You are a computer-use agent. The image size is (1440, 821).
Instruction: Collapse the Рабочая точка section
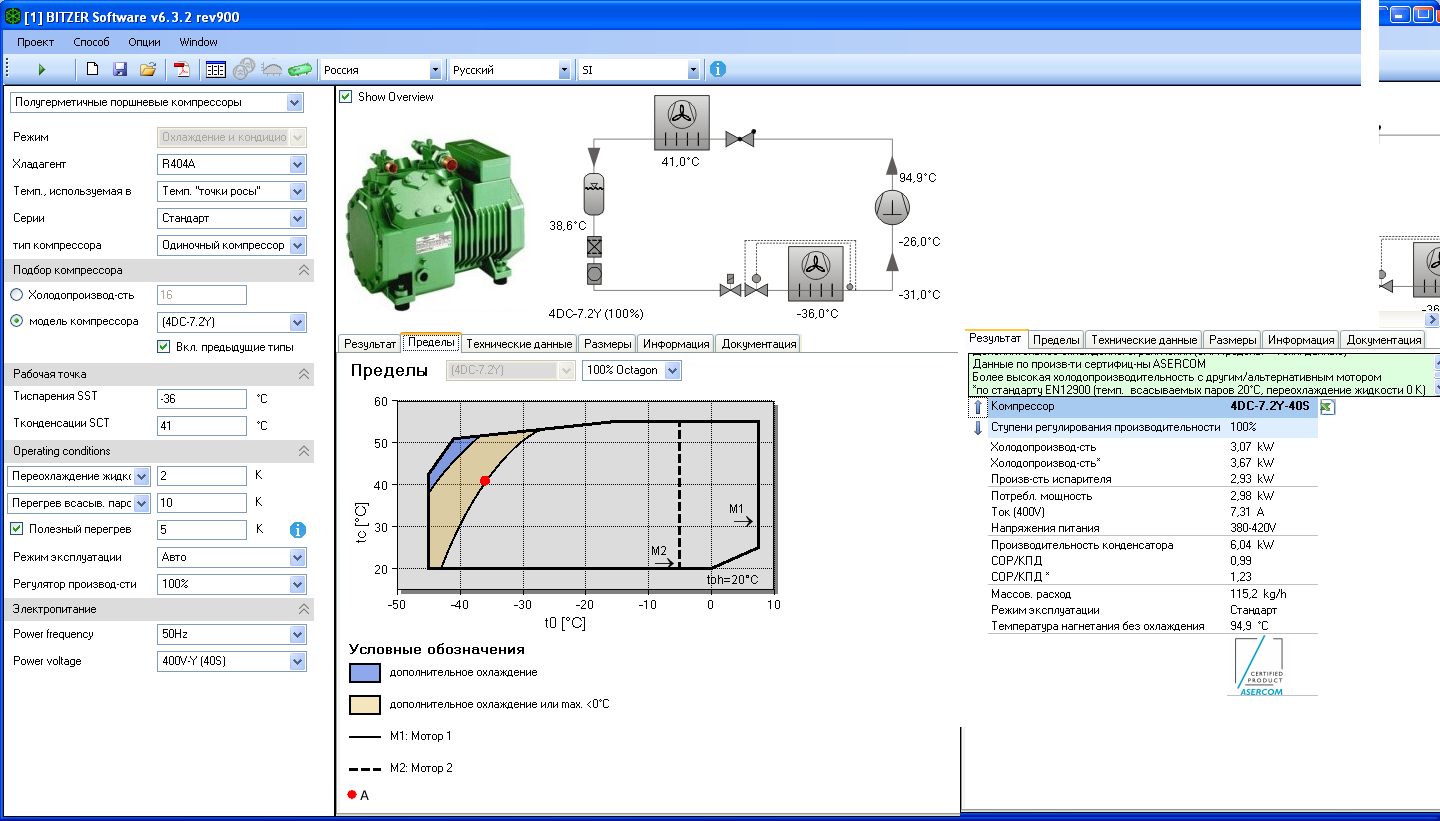pos(304,374)
